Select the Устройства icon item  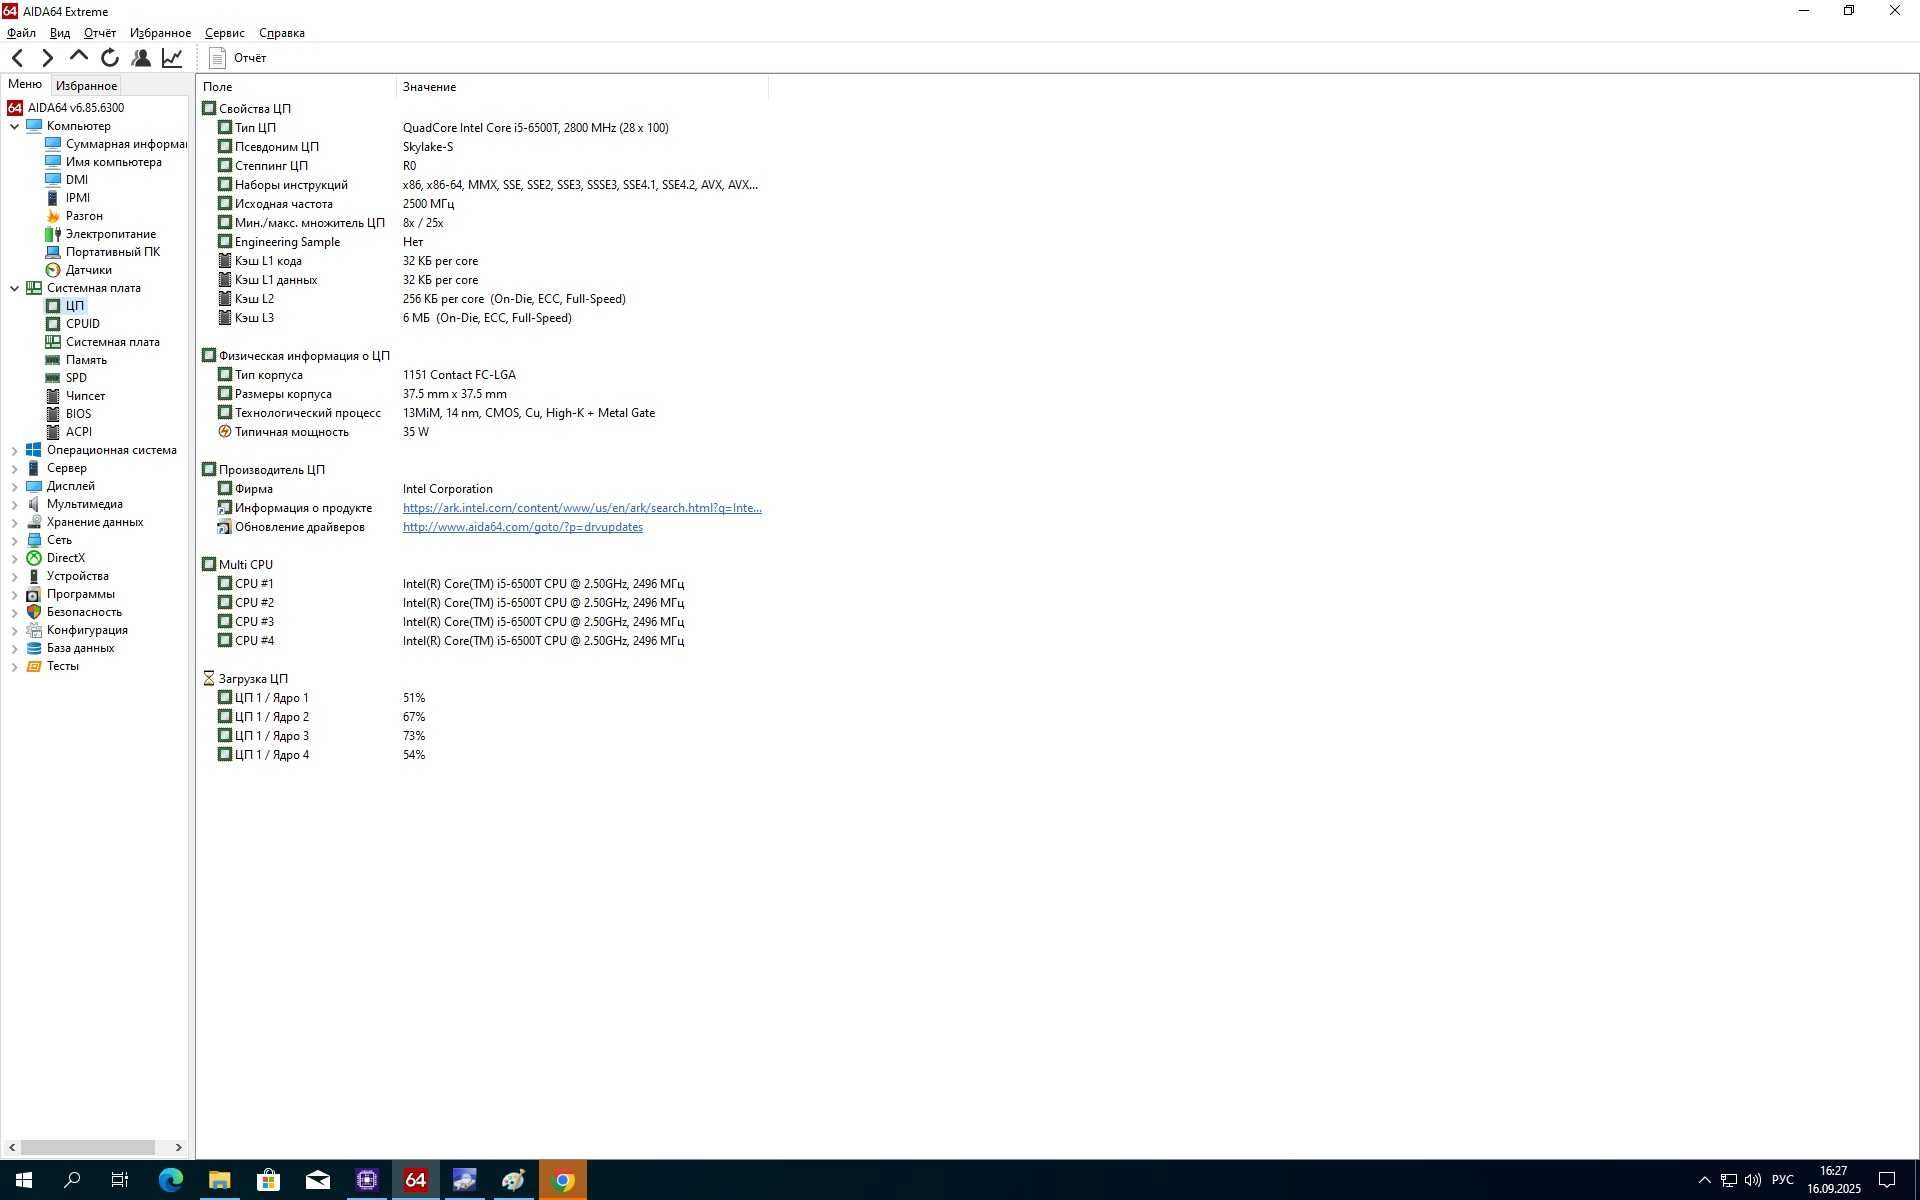[x=68, y=576]
